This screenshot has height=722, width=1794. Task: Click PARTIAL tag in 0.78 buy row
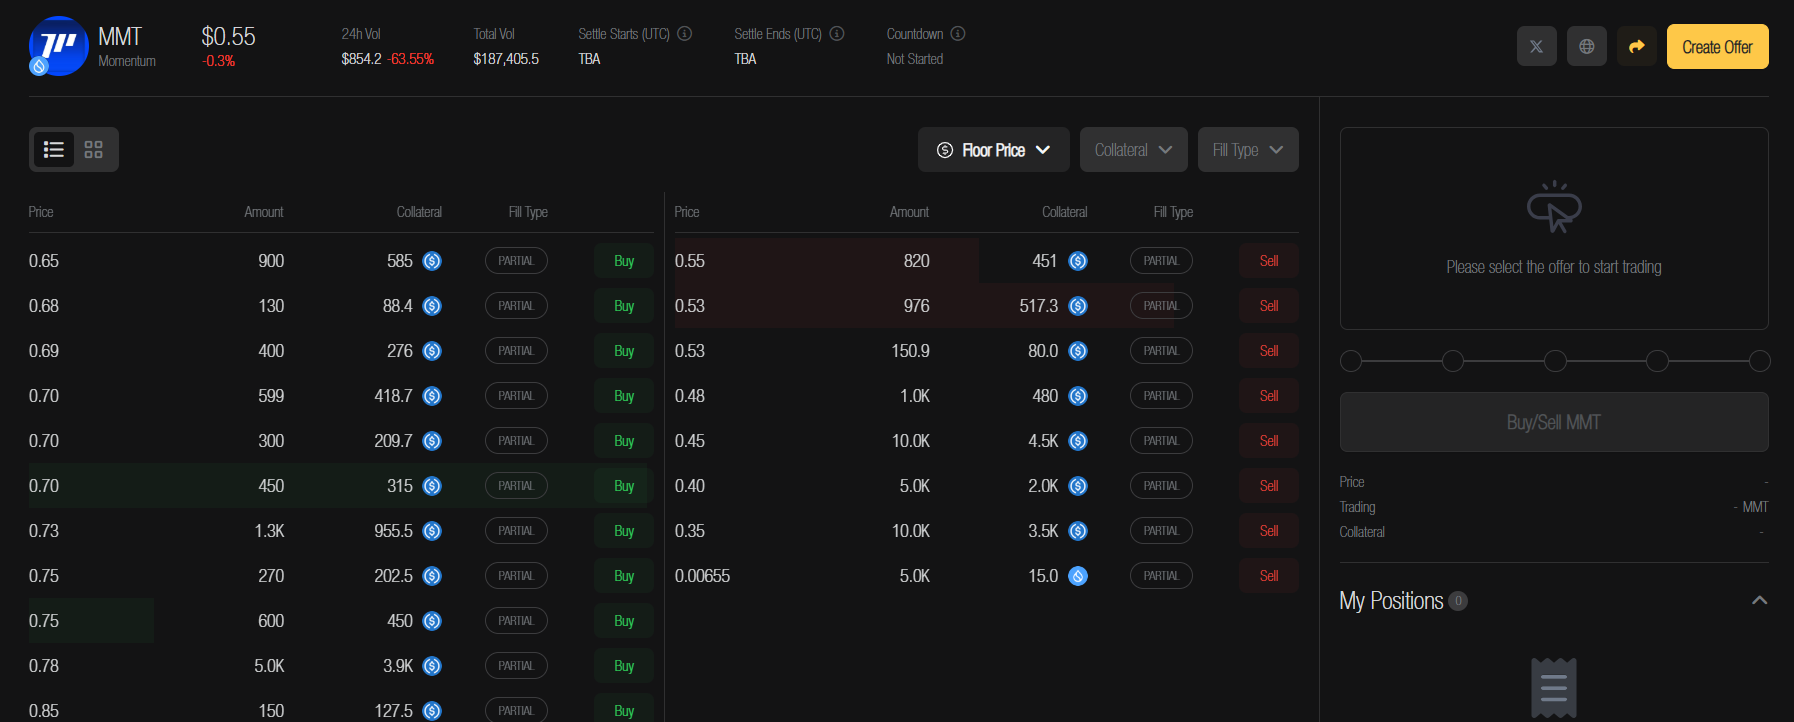(516, 666)
